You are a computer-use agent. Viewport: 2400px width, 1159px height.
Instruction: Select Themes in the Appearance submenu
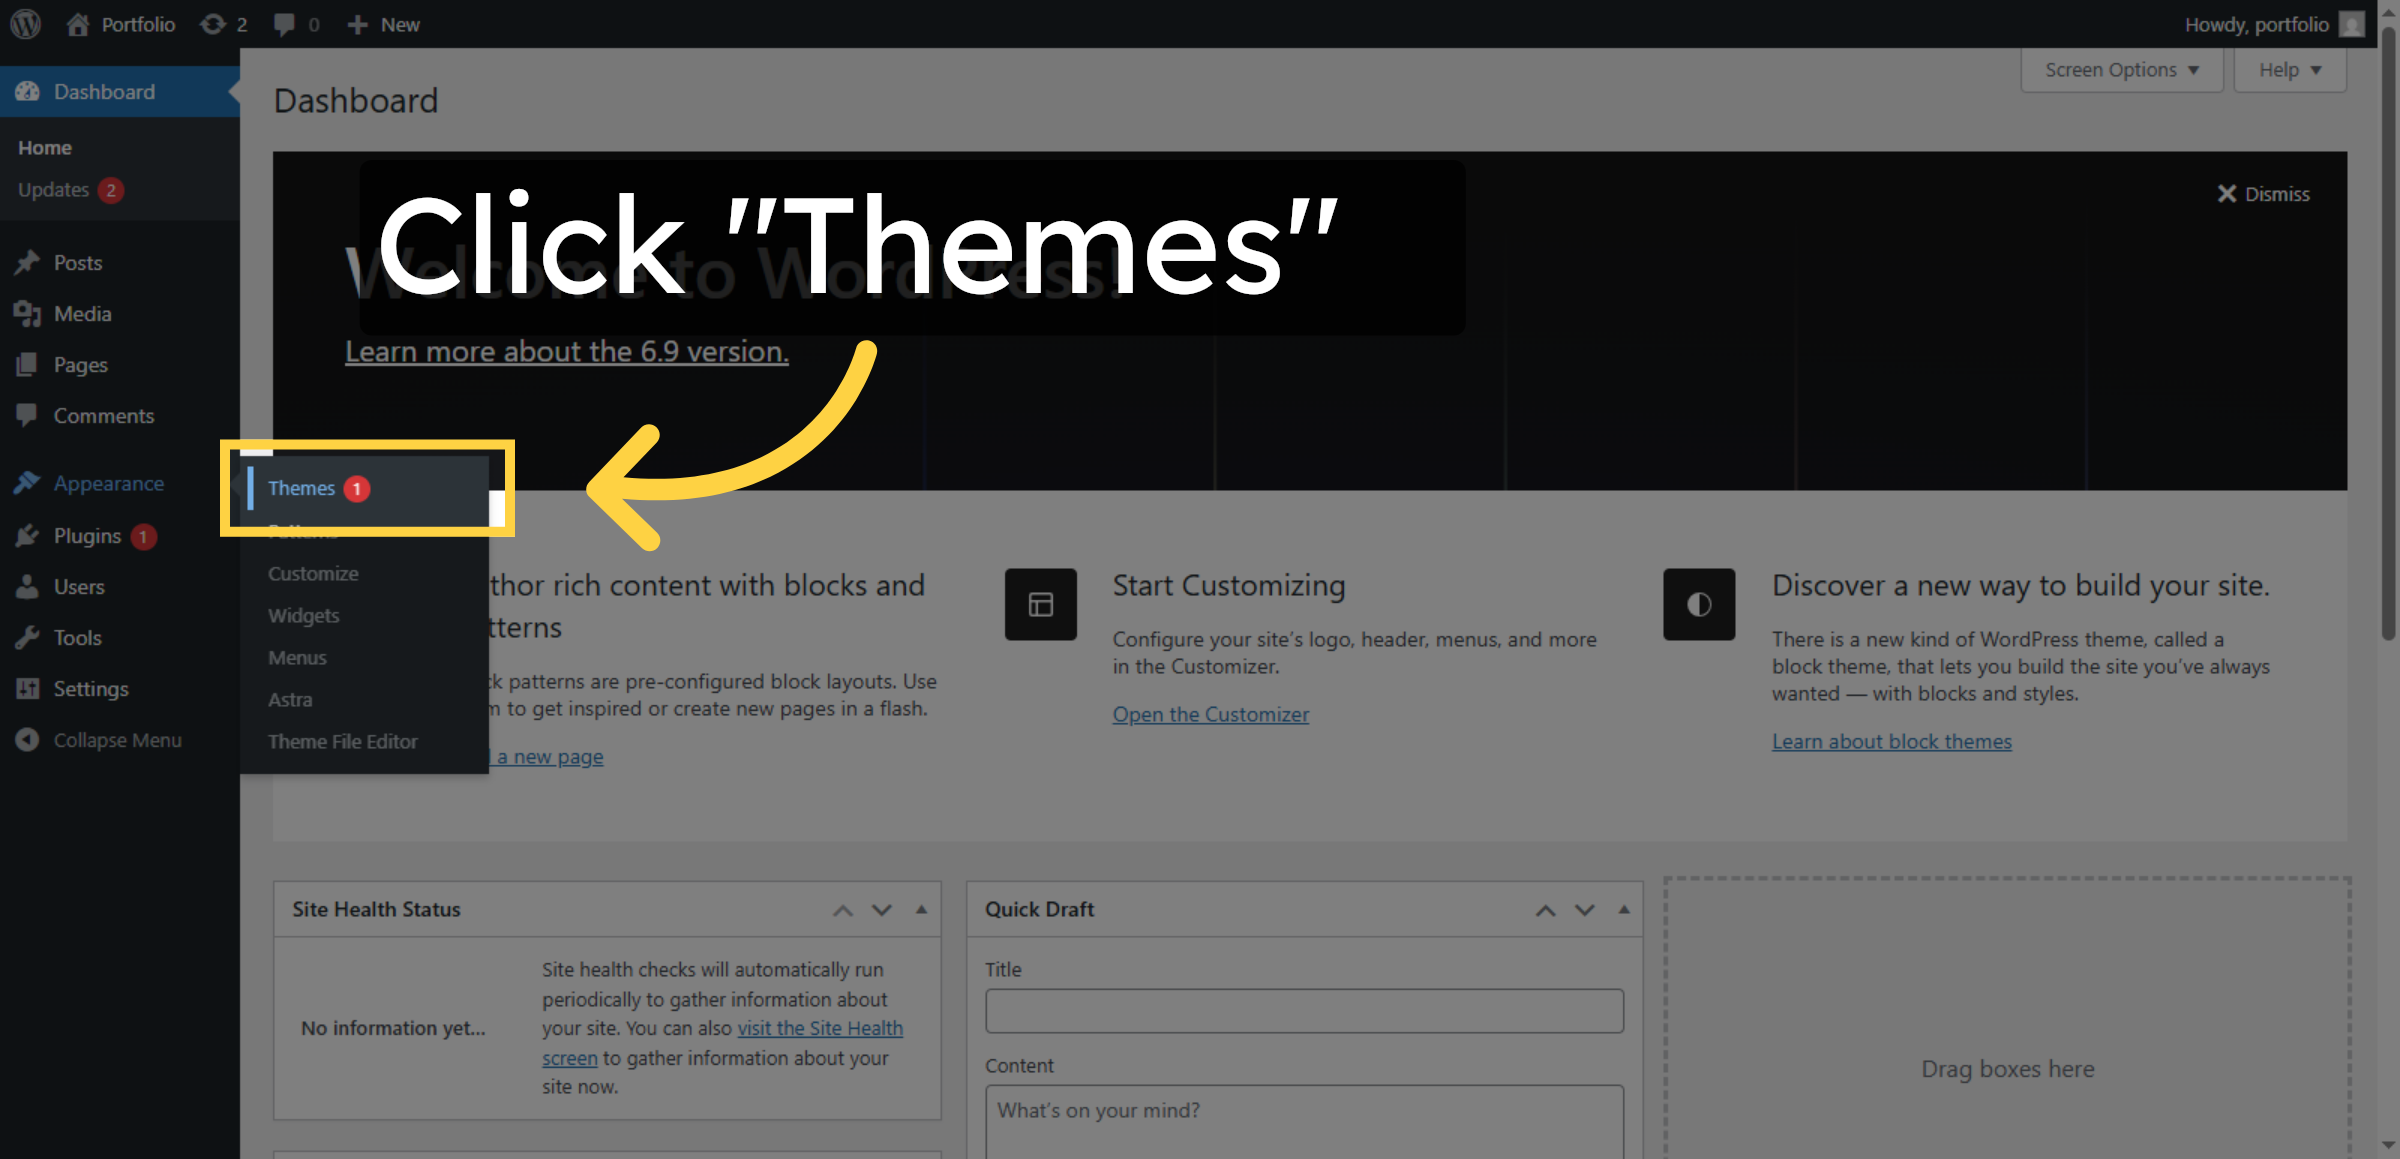coord(301,488)
